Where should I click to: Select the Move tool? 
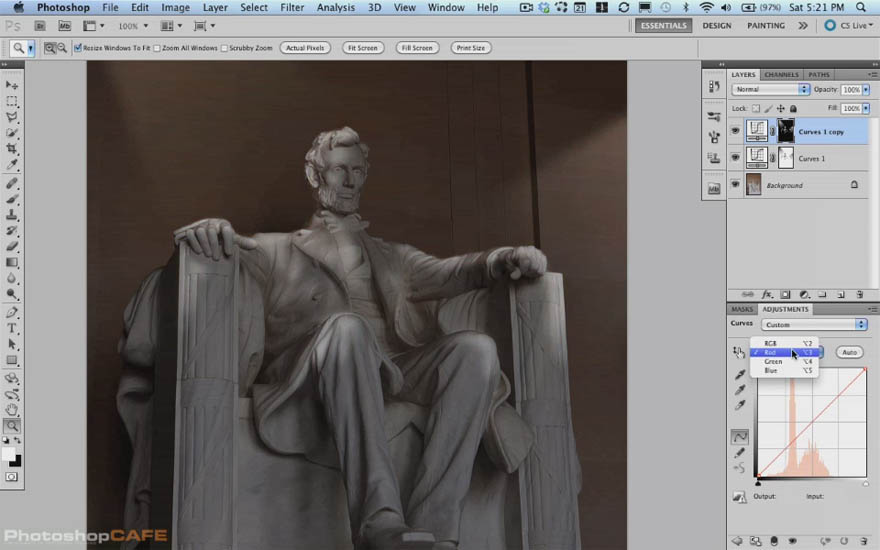pos(11,85)
